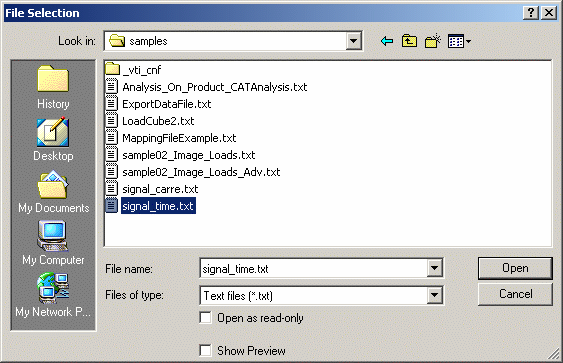Click the Cancel button
Viewport: 563px width, 363px height.
pyautogui.click(x=515, y=294)
